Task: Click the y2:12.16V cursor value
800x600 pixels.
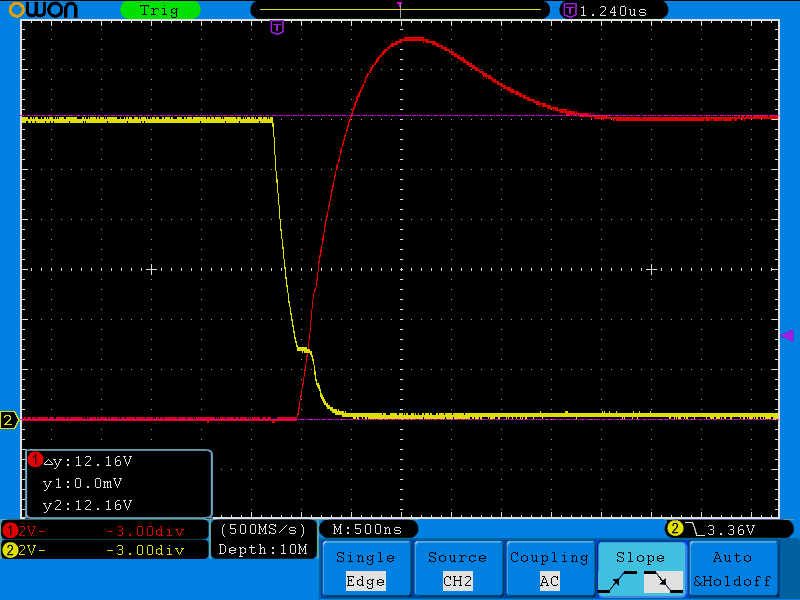Action: click(x=87, y=505)
